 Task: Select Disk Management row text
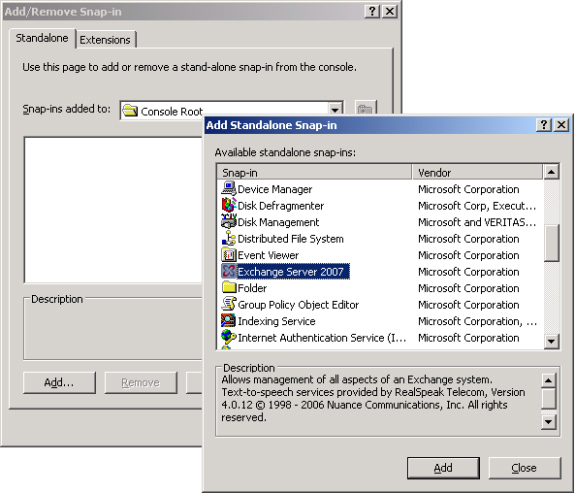278,222
